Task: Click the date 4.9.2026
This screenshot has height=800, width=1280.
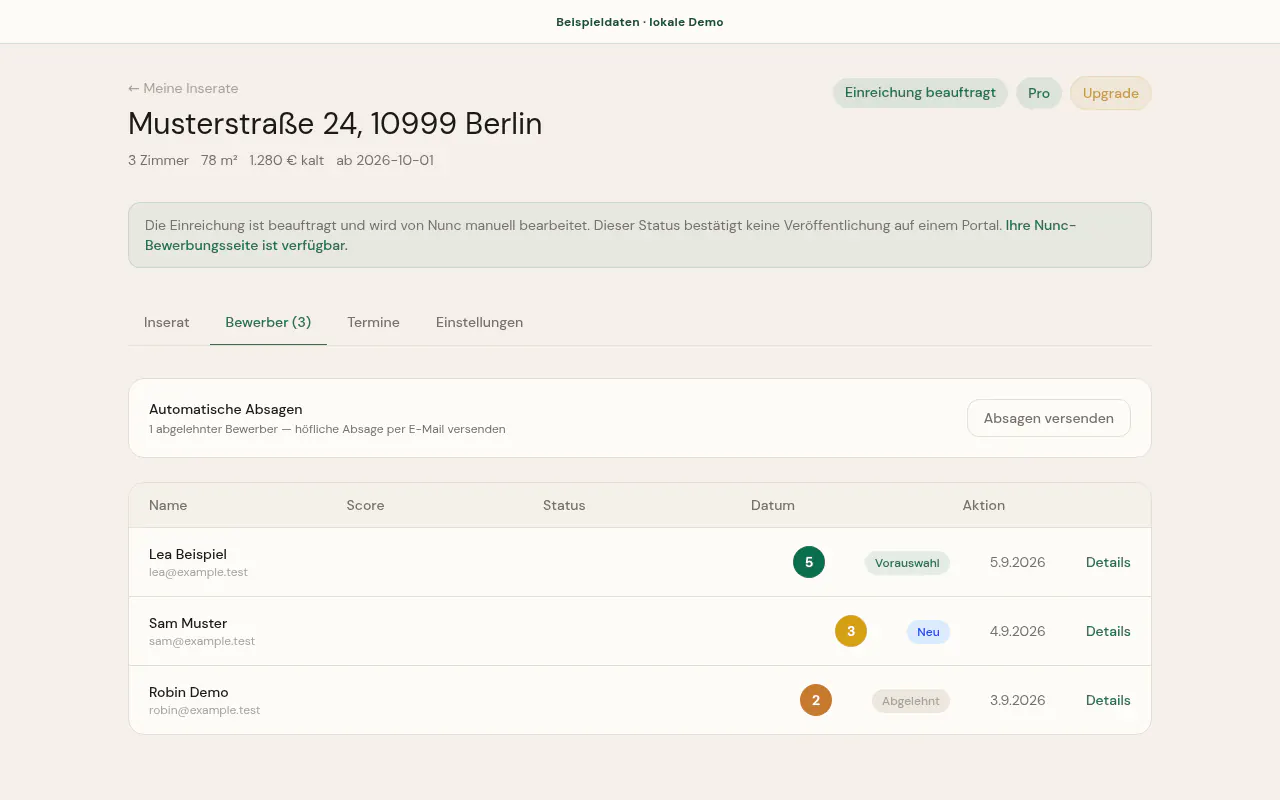Action: pos(1018,631)
